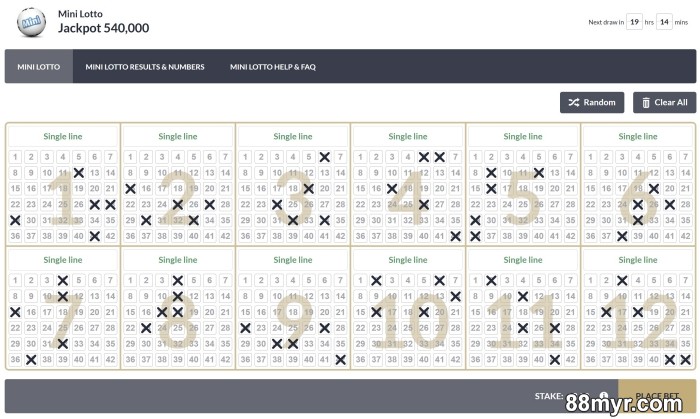Screen dimensions: 700x419
Task: Unmark the X between 5 and 7 in third top grid
Action: coord(325,157)
